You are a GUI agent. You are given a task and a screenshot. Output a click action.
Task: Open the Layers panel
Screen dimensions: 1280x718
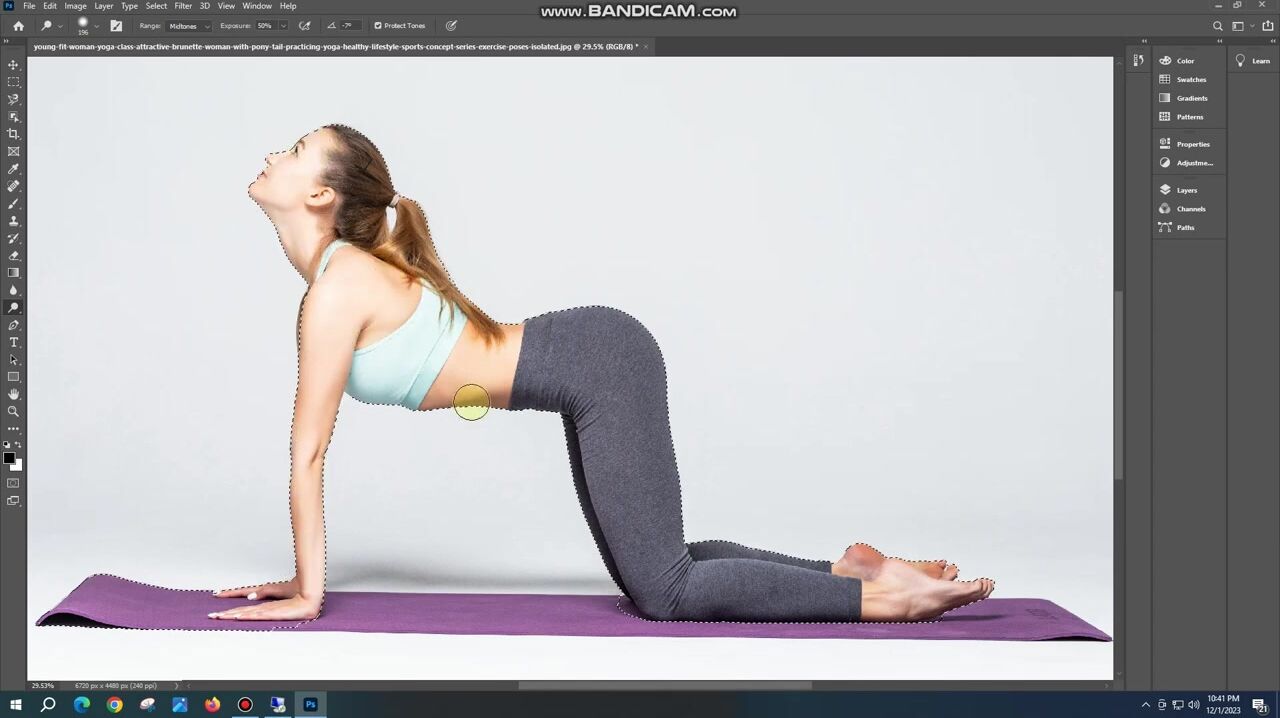1186,190
